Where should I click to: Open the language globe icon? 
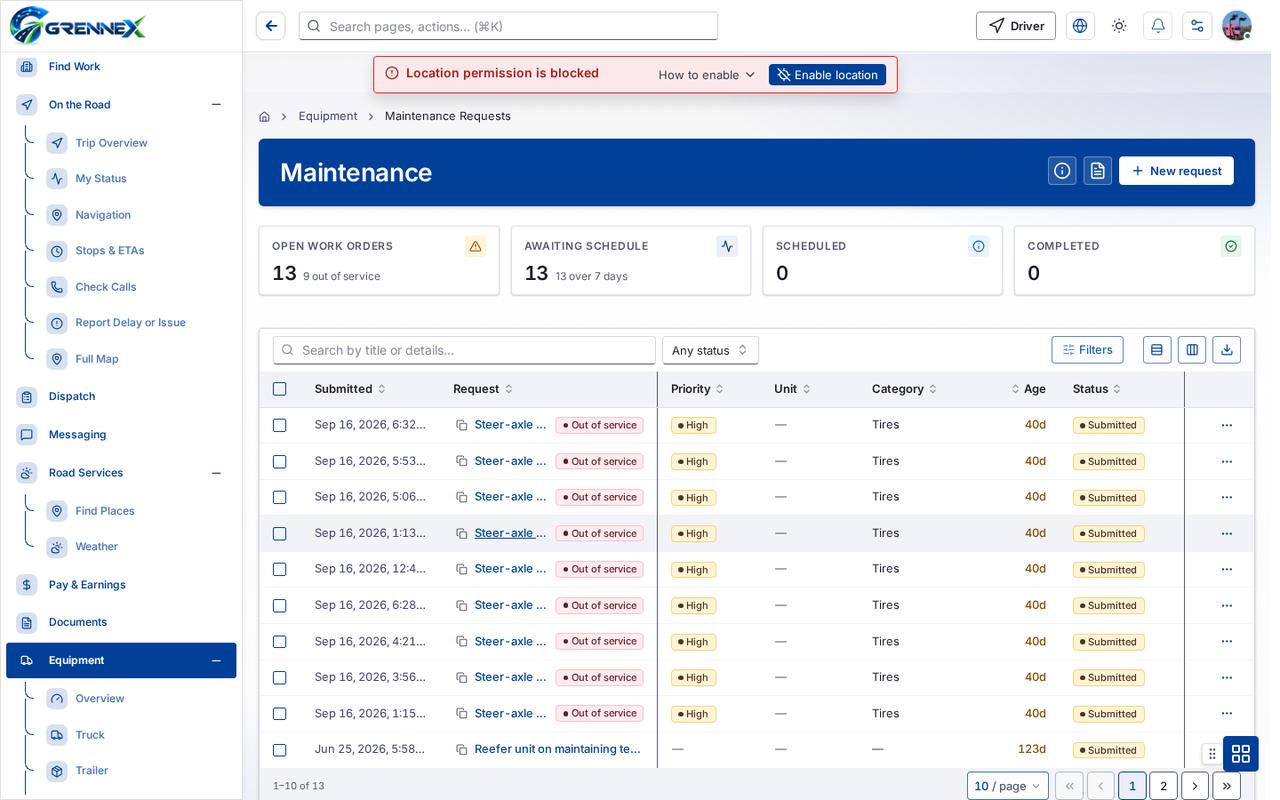coord(1080,26)
